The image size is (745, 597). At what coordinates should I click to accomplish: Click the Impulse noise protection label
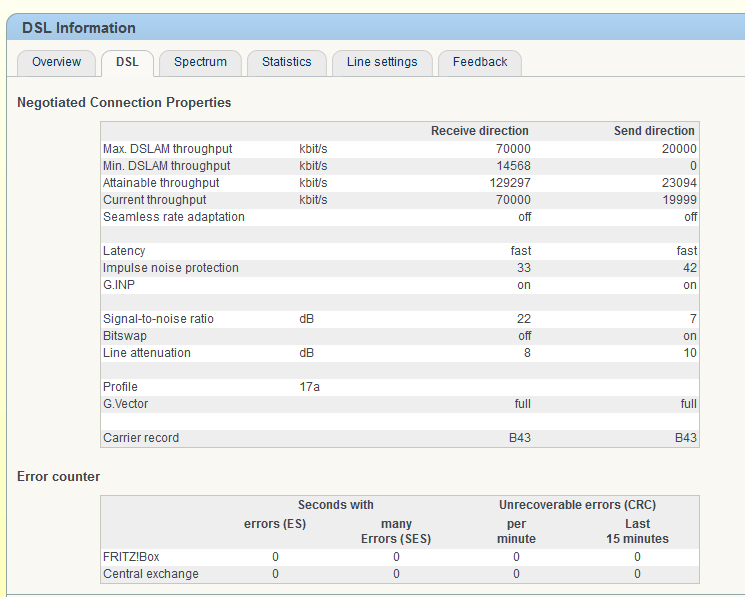tap(170, 268)
